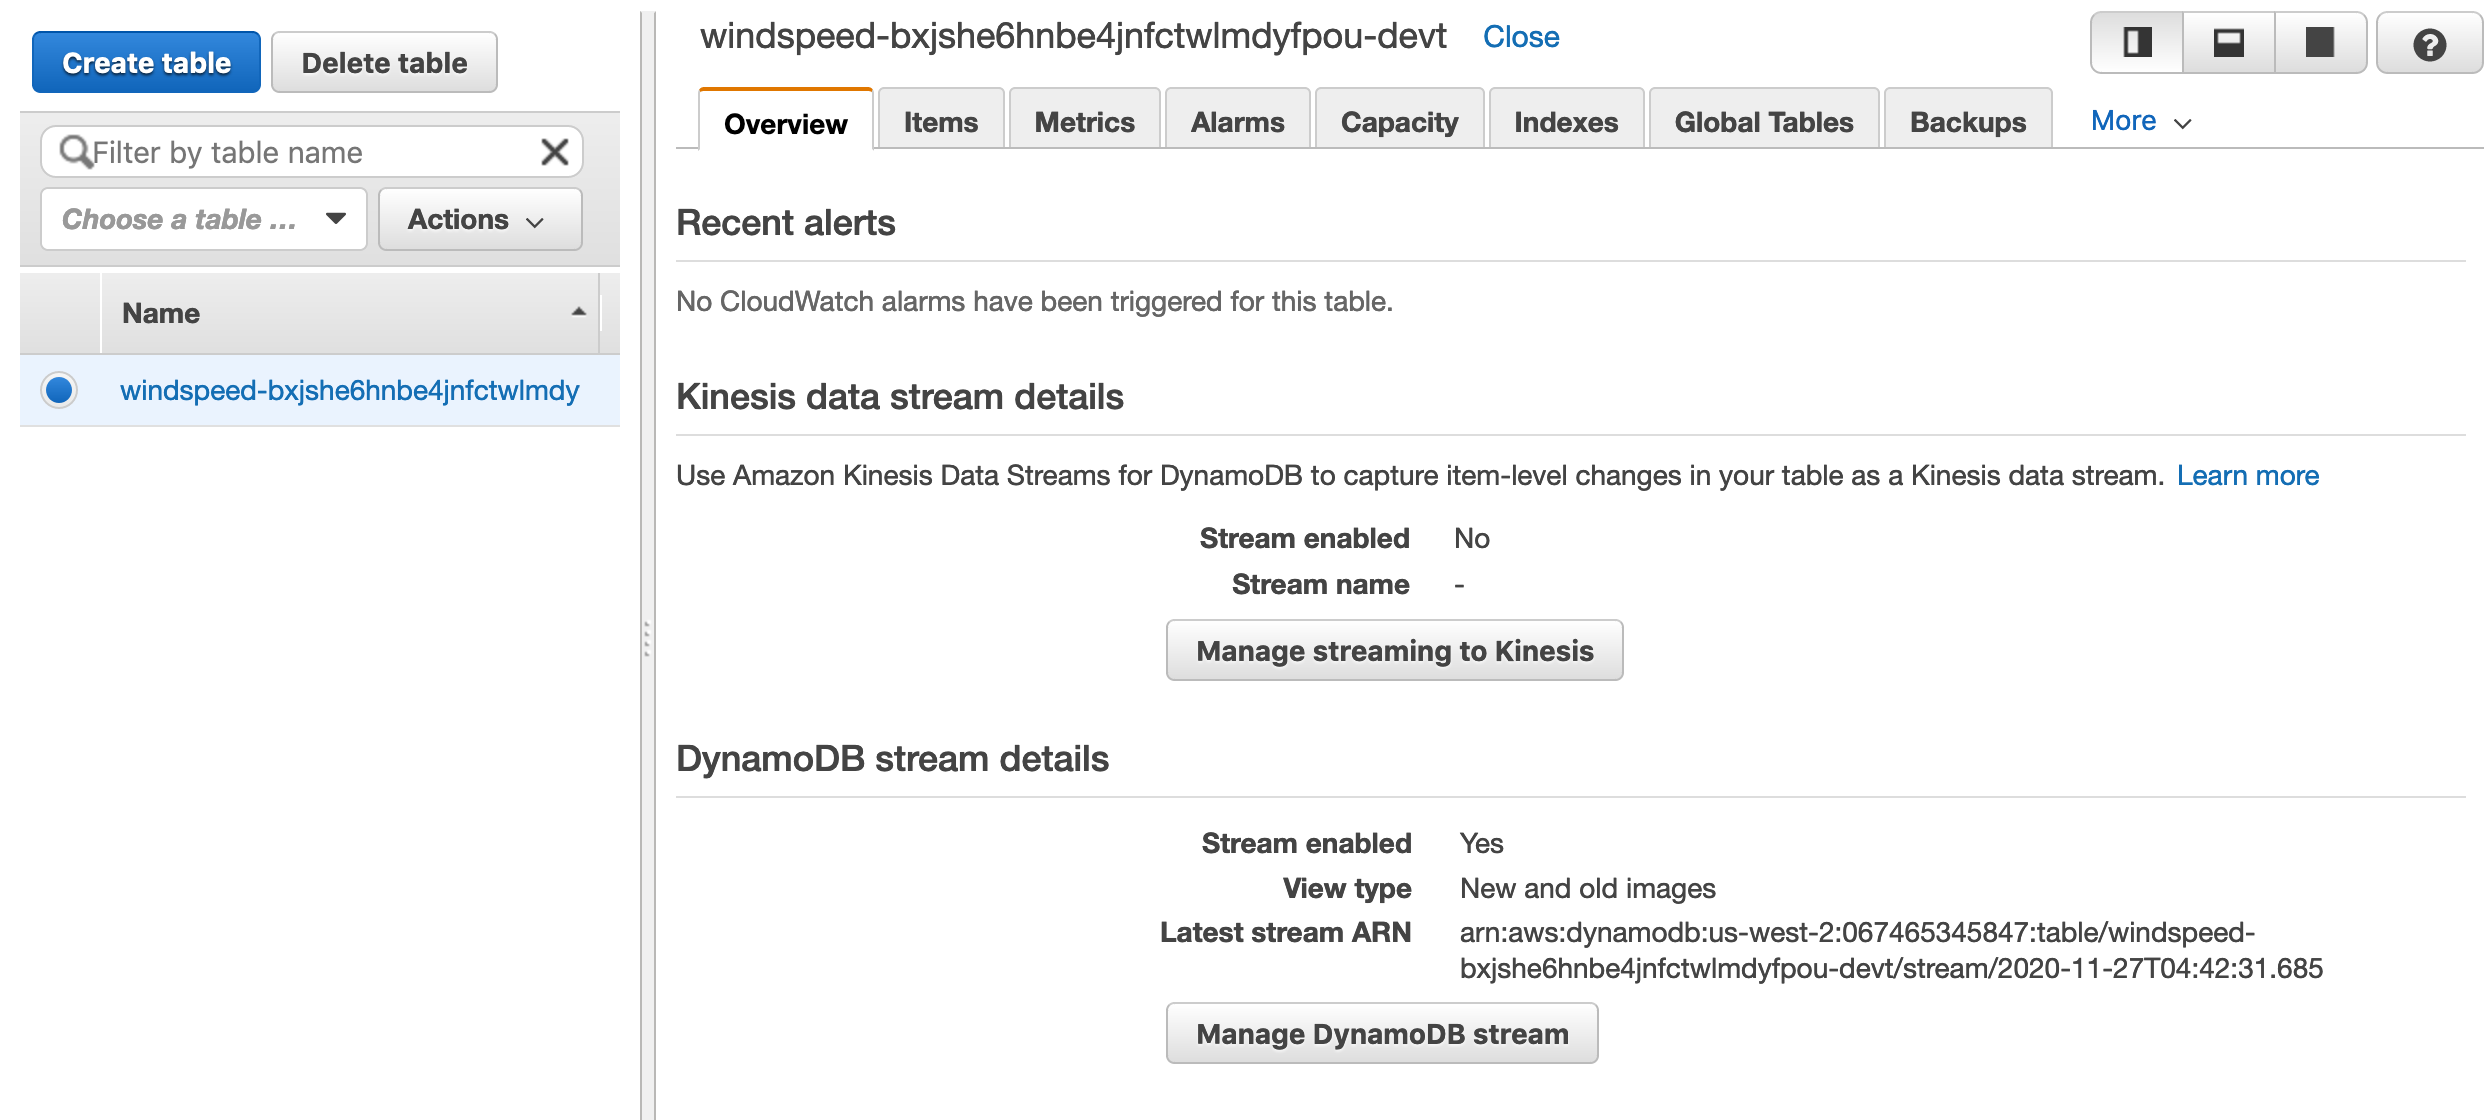Viewport: 2492px width, 1120px height.
Task: Switch to bottom split panel layout
Action: coord(2229,43)
